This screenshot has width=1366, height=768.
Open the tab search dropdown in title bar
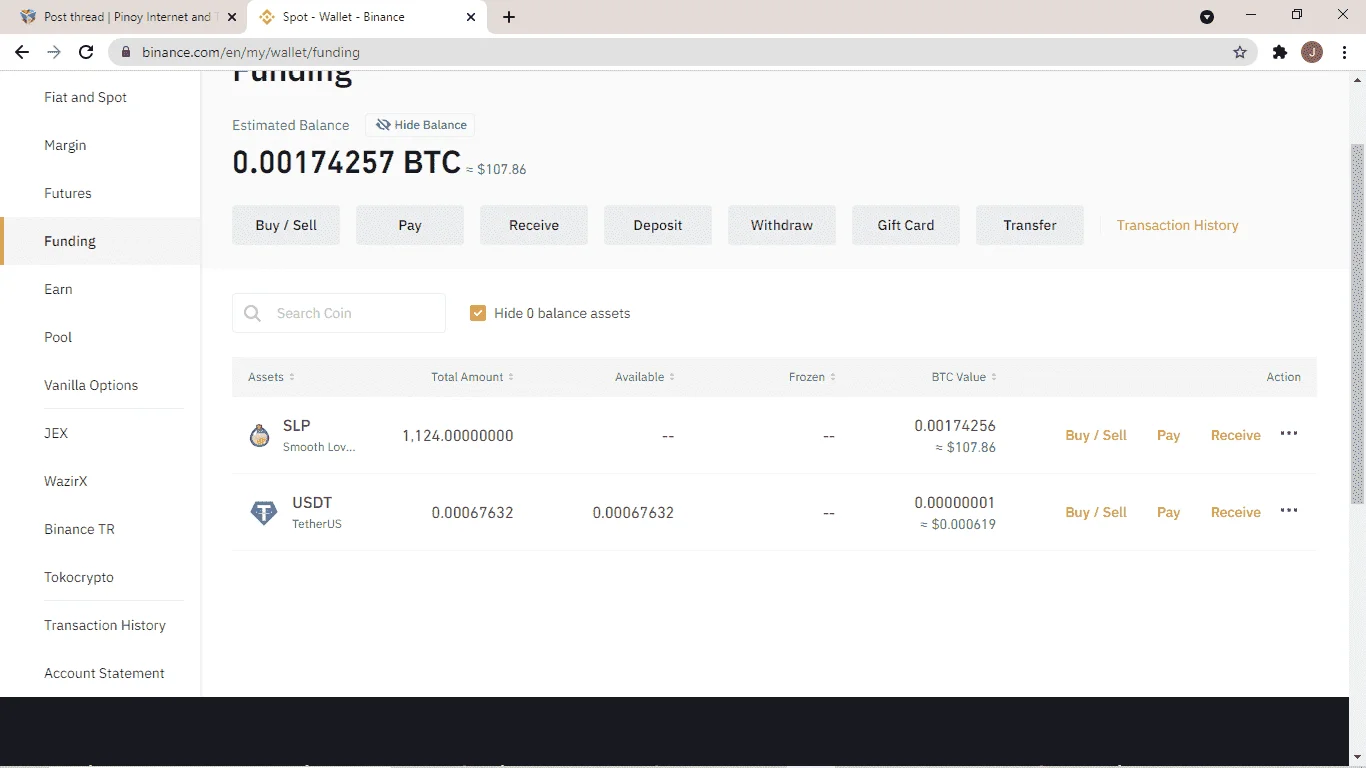tap(1207, 17)
